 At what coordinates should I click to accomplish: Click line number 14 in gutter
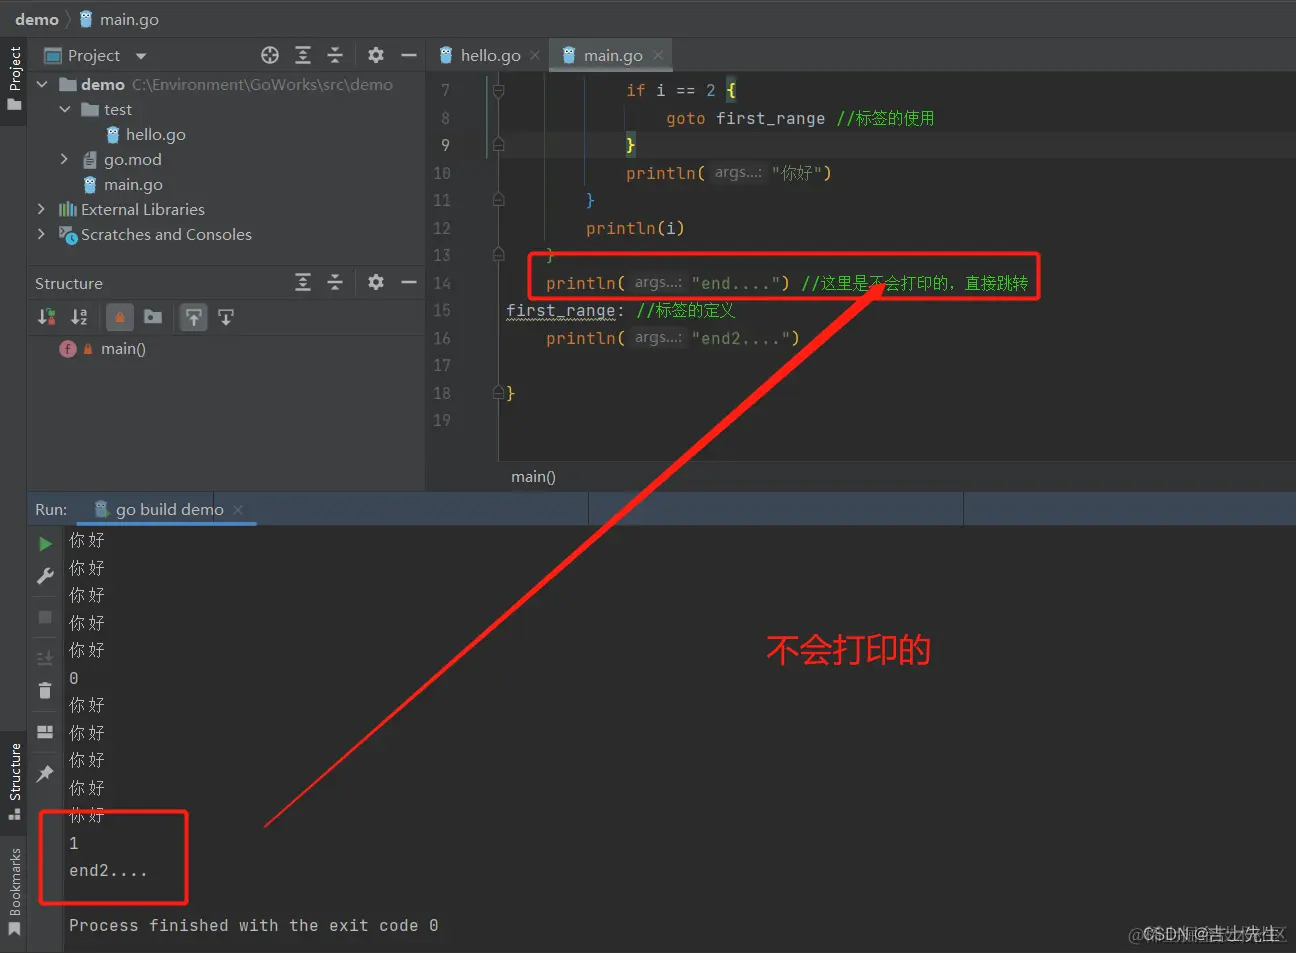[x=442, y=283]
